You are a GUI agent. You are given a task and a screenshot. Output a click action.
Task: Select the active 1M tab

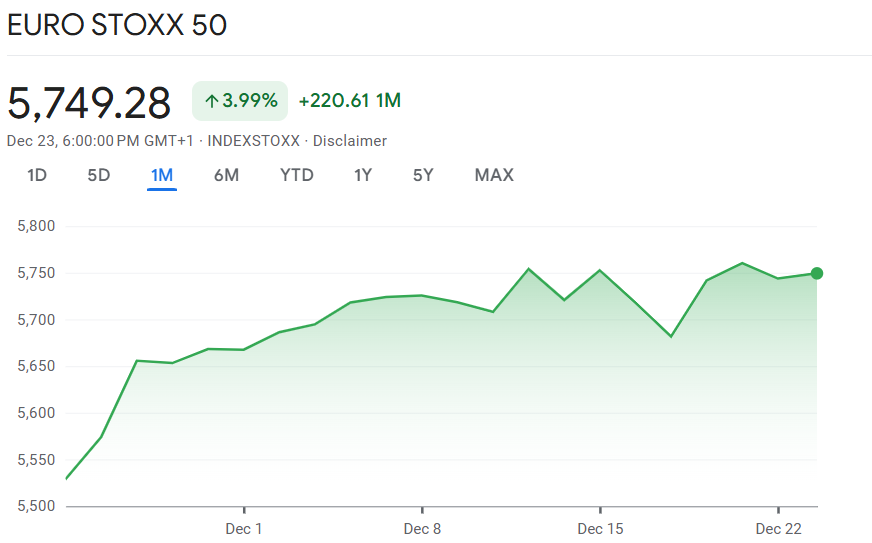[x=162, y=175]
